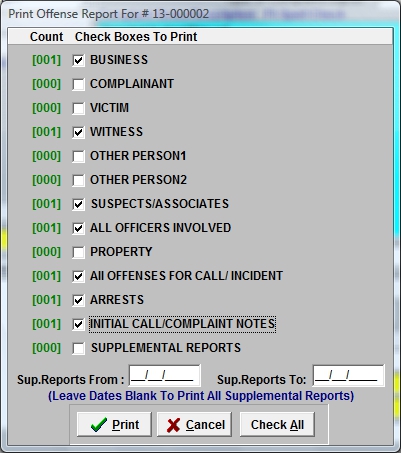Click the Sup.Reports From date field
This screenshot has height=453, width=401.
[165, 376]
